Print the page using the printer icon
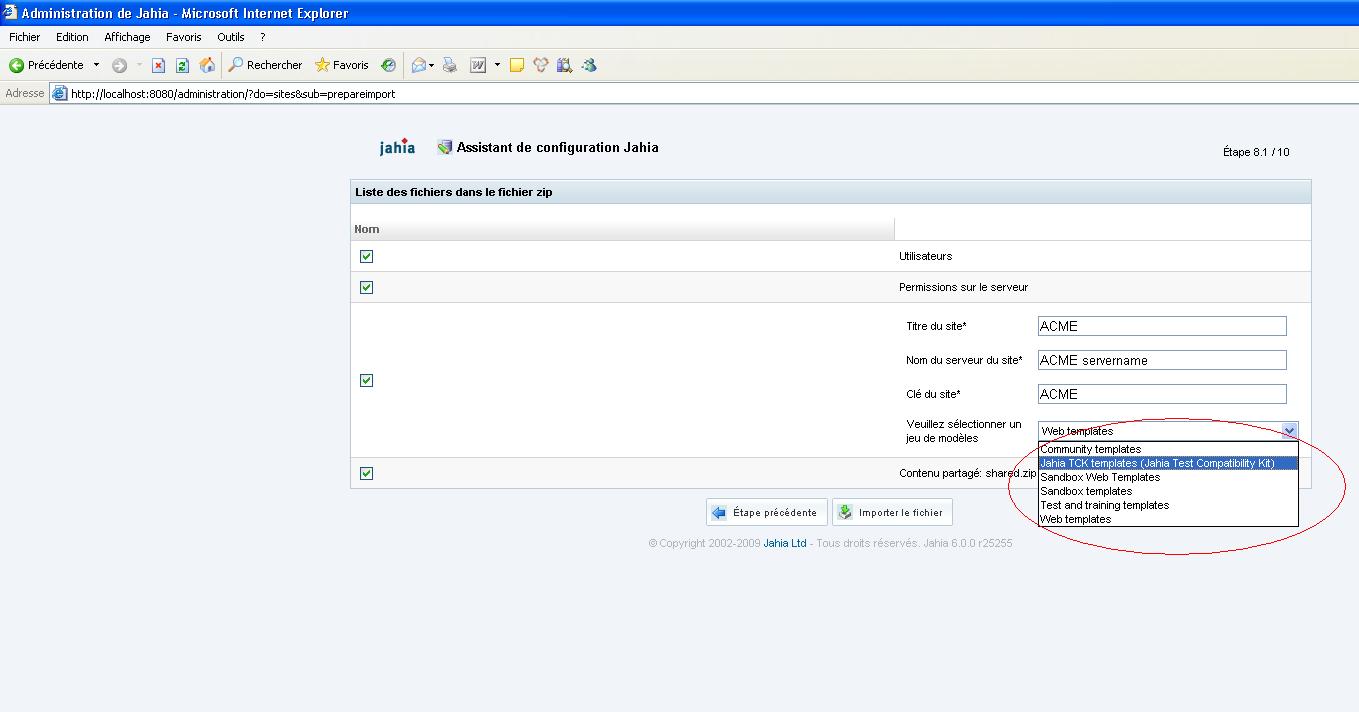The image size is (1359, 712). pos(450,65)
